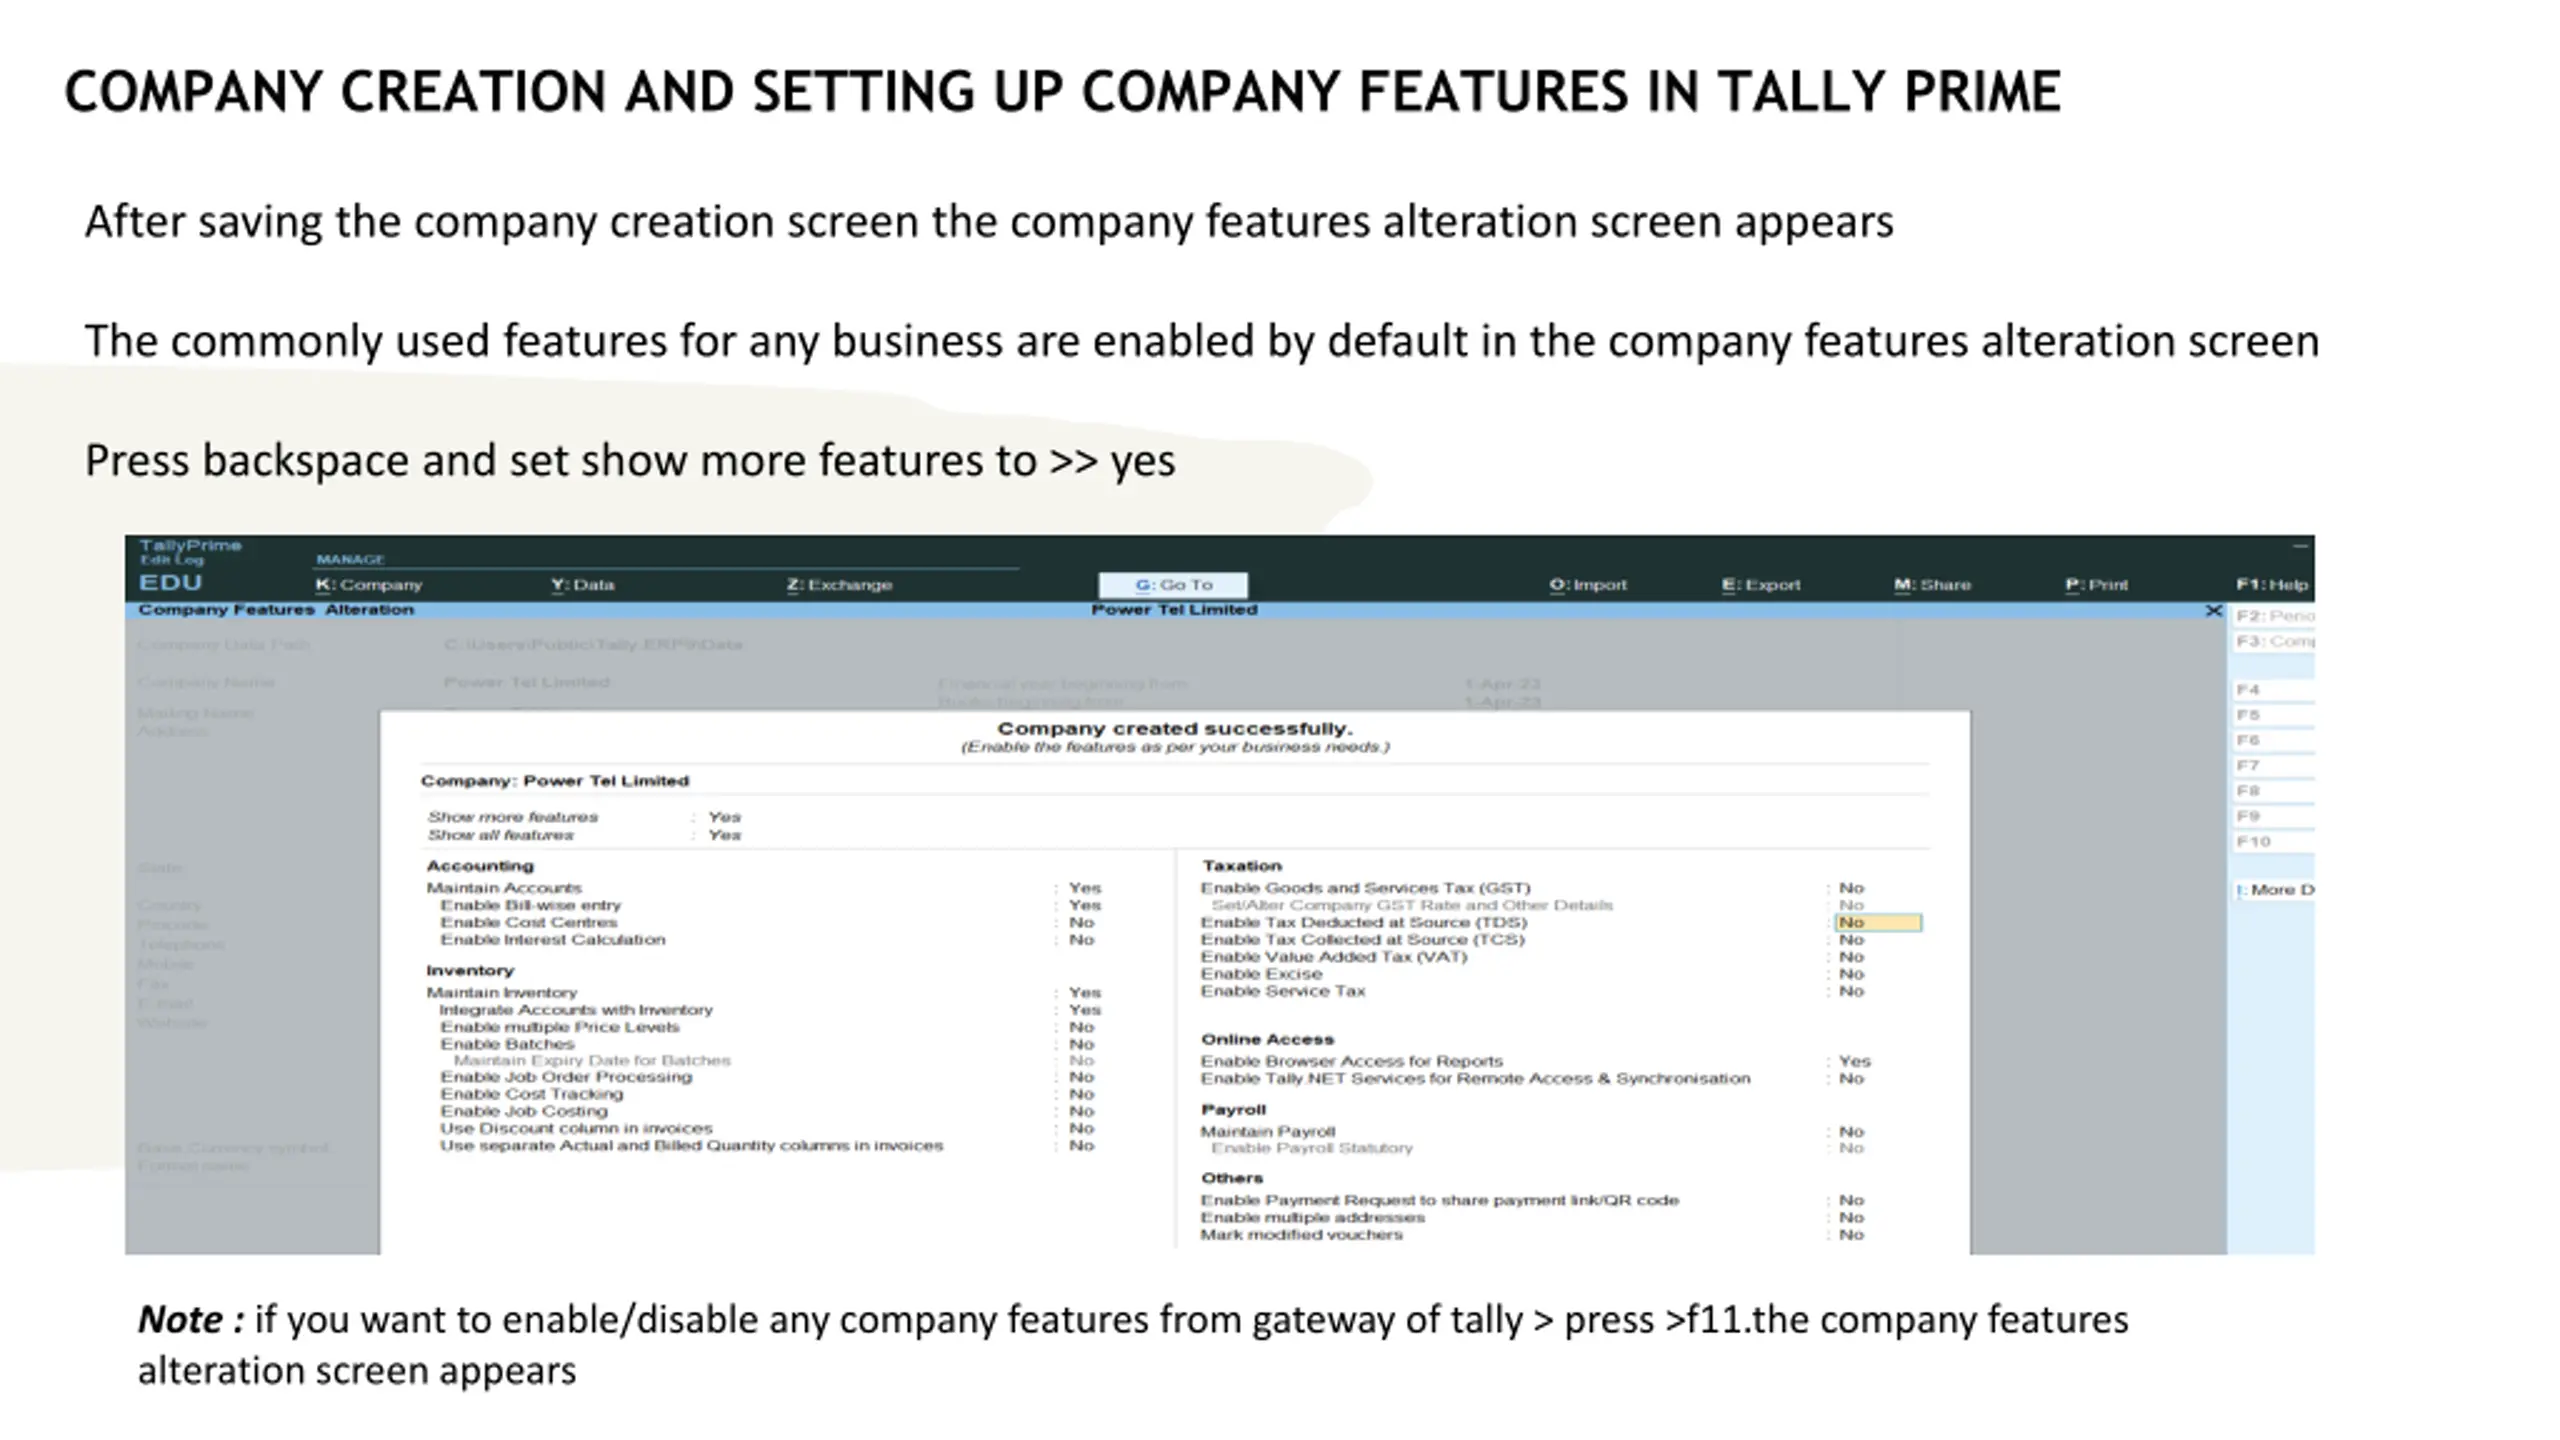Toggle Enable Cost Tracking value

[1081, 1094]
